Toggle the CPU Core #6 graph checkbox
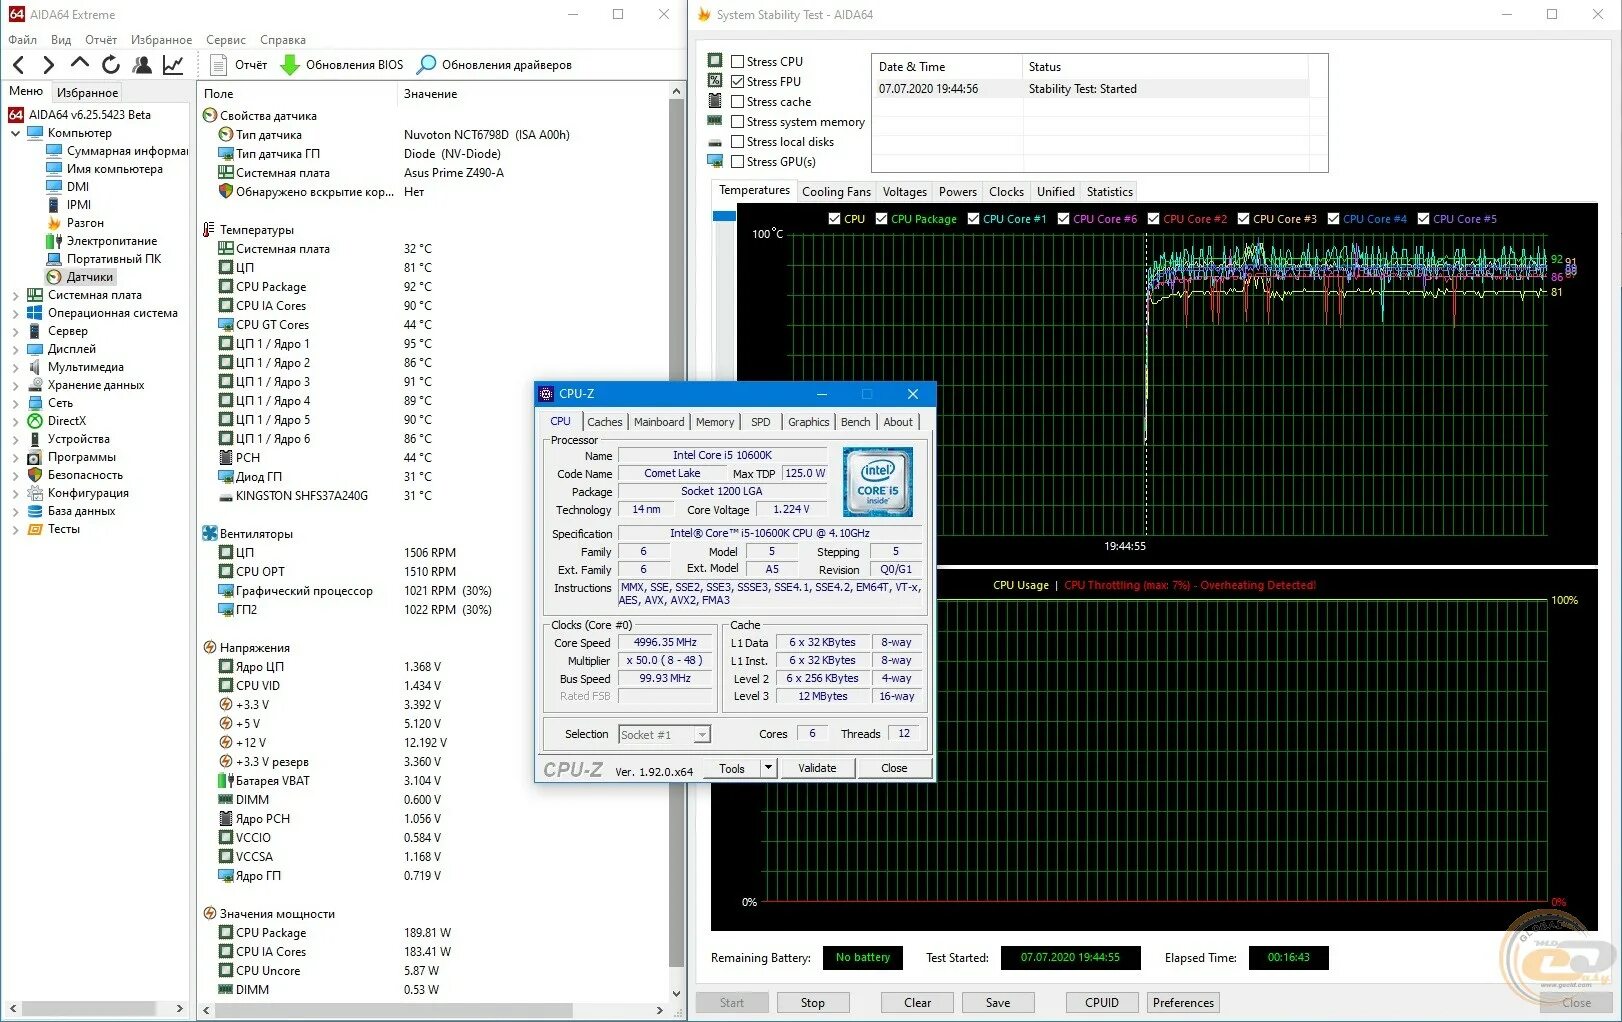 click(1063, 219)
